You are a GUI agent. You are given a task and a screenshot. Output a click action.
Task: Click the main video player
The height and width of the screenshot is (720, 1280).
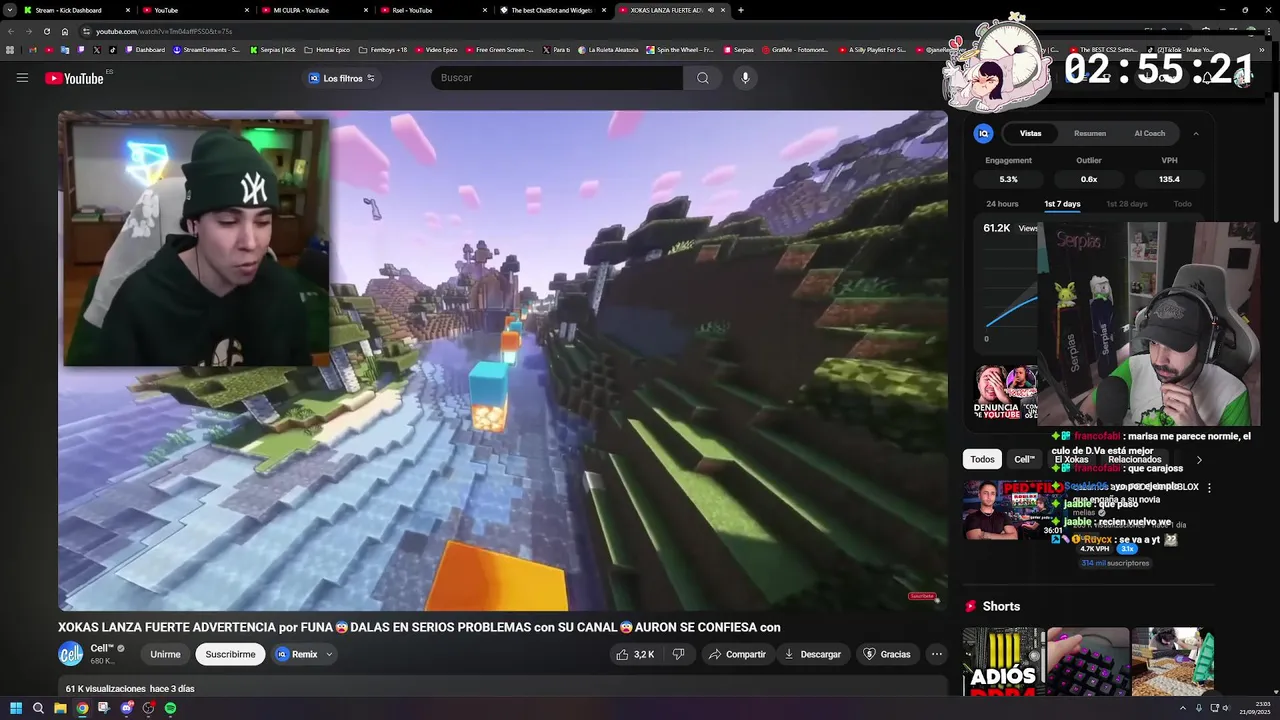503,360
